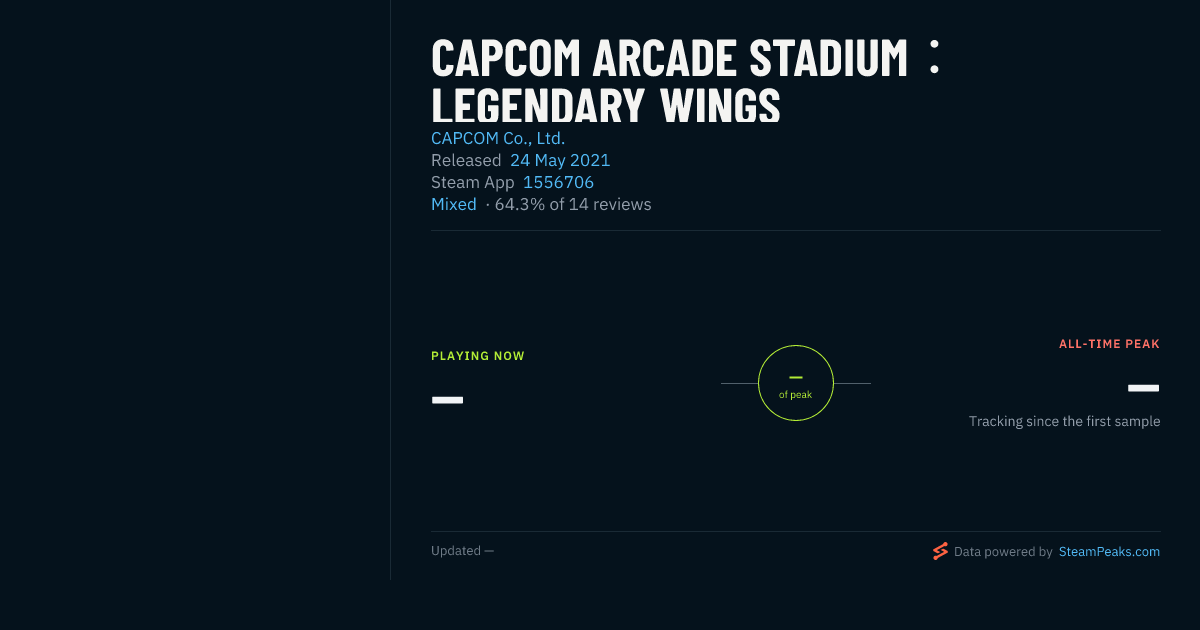Click the ALL-TIME PEAK label
This screenshot has height=630, width=1200.
point(1110,344)
